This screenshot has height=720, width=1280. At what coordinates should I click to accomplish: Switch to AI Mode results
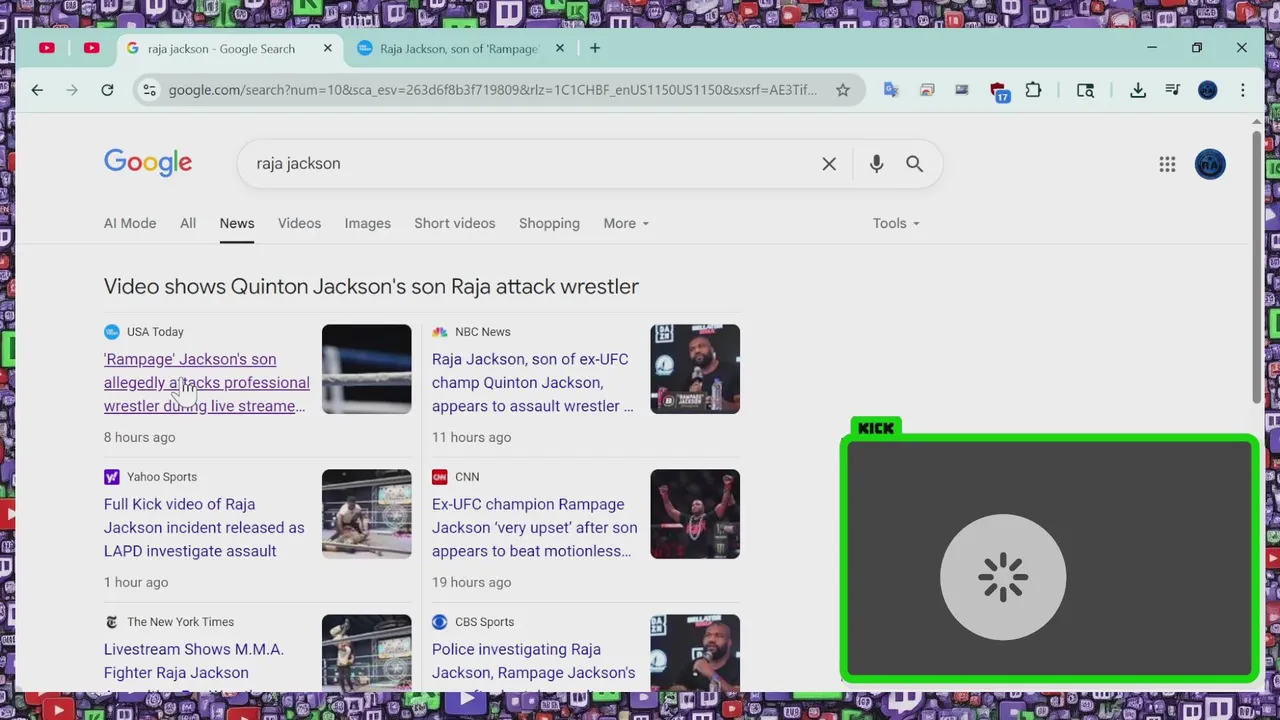tap(130, 223)
